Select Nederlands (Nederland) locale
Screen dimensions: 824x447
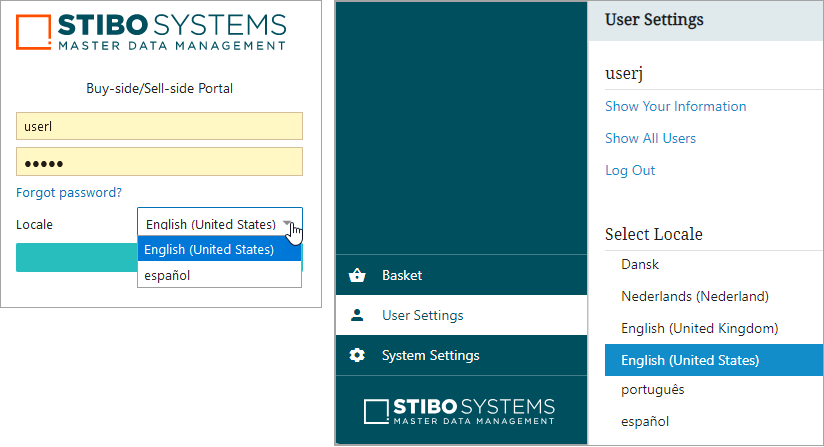(694, 296)
